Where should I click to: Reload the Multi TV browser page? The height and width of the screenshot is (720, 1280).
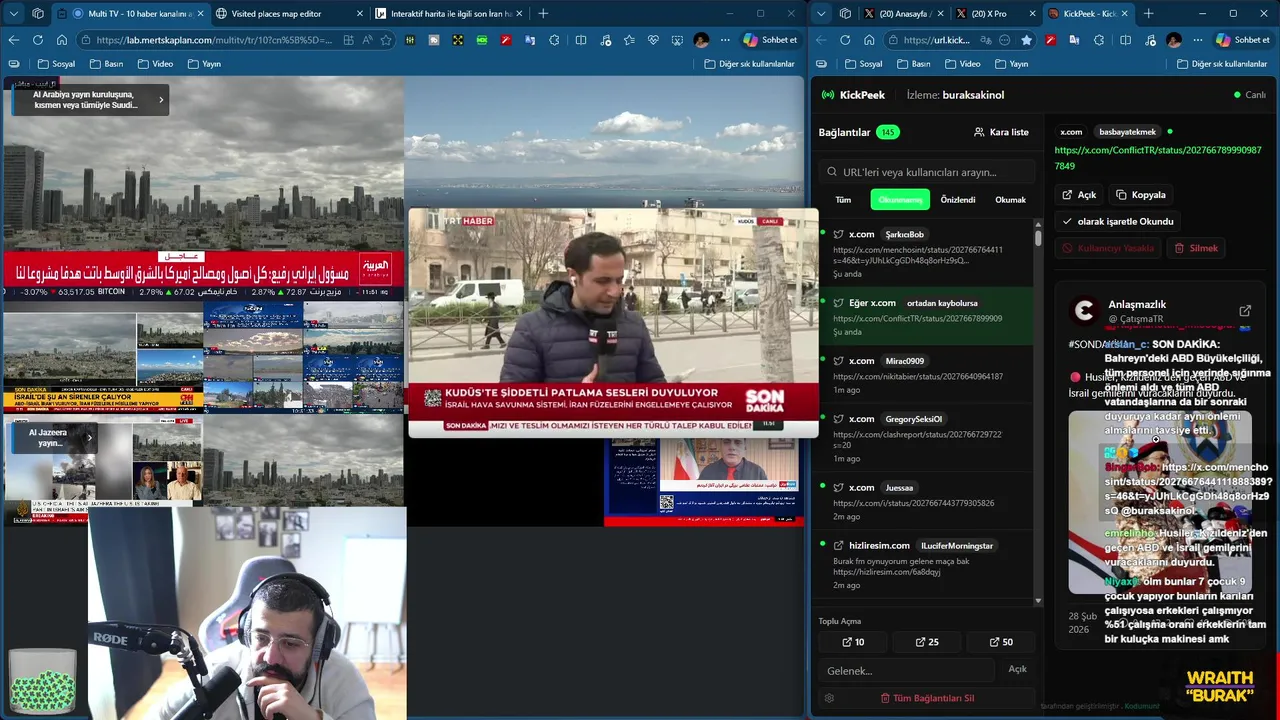pos(37,40)
